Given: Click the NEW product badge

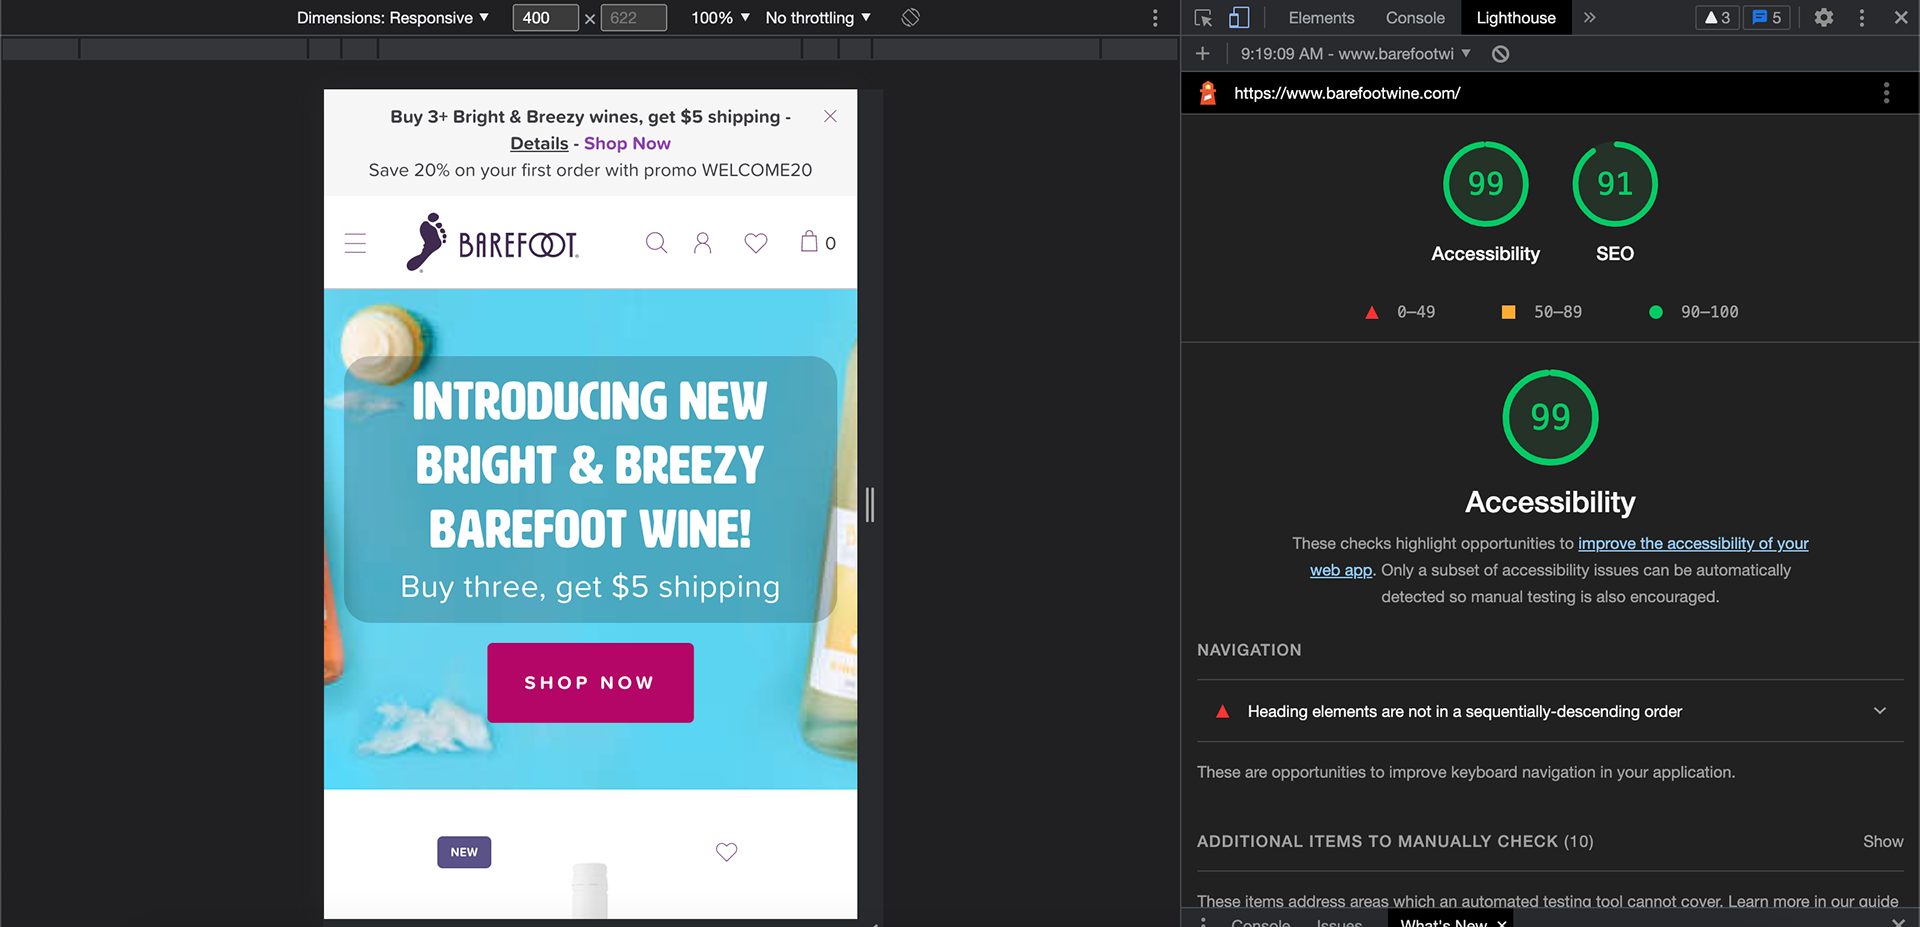Looking at the screenshot, I should [x=464, y=852].
